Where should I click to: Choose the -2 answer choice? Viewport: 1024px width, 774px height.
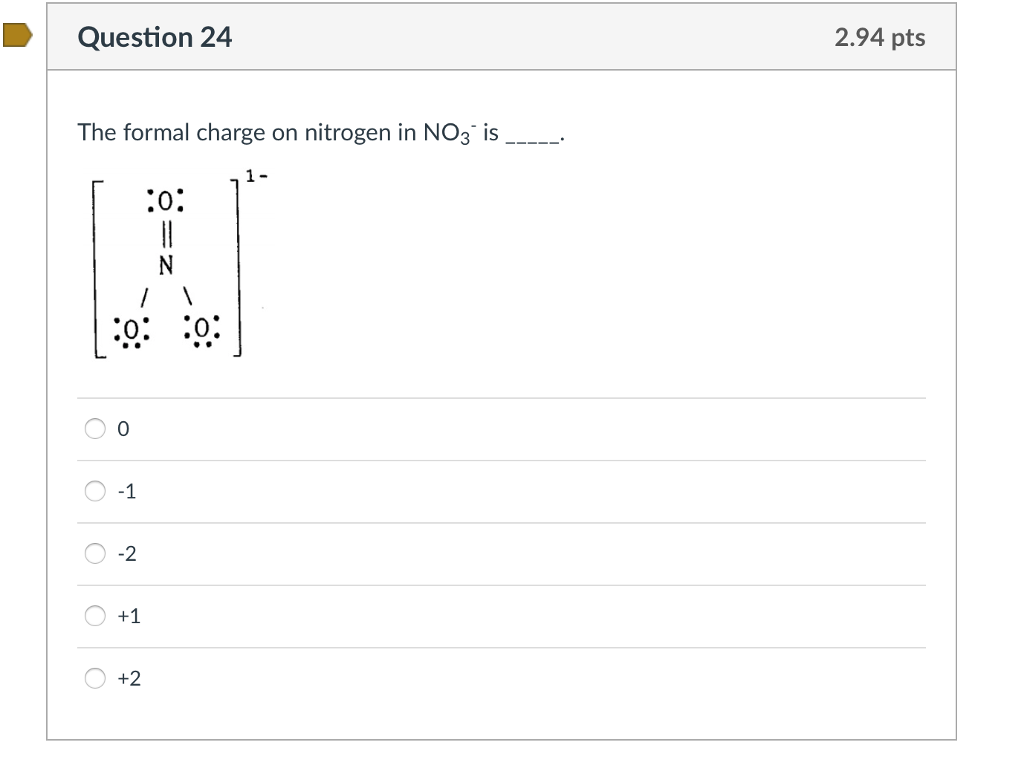click(x=95, y=553)
